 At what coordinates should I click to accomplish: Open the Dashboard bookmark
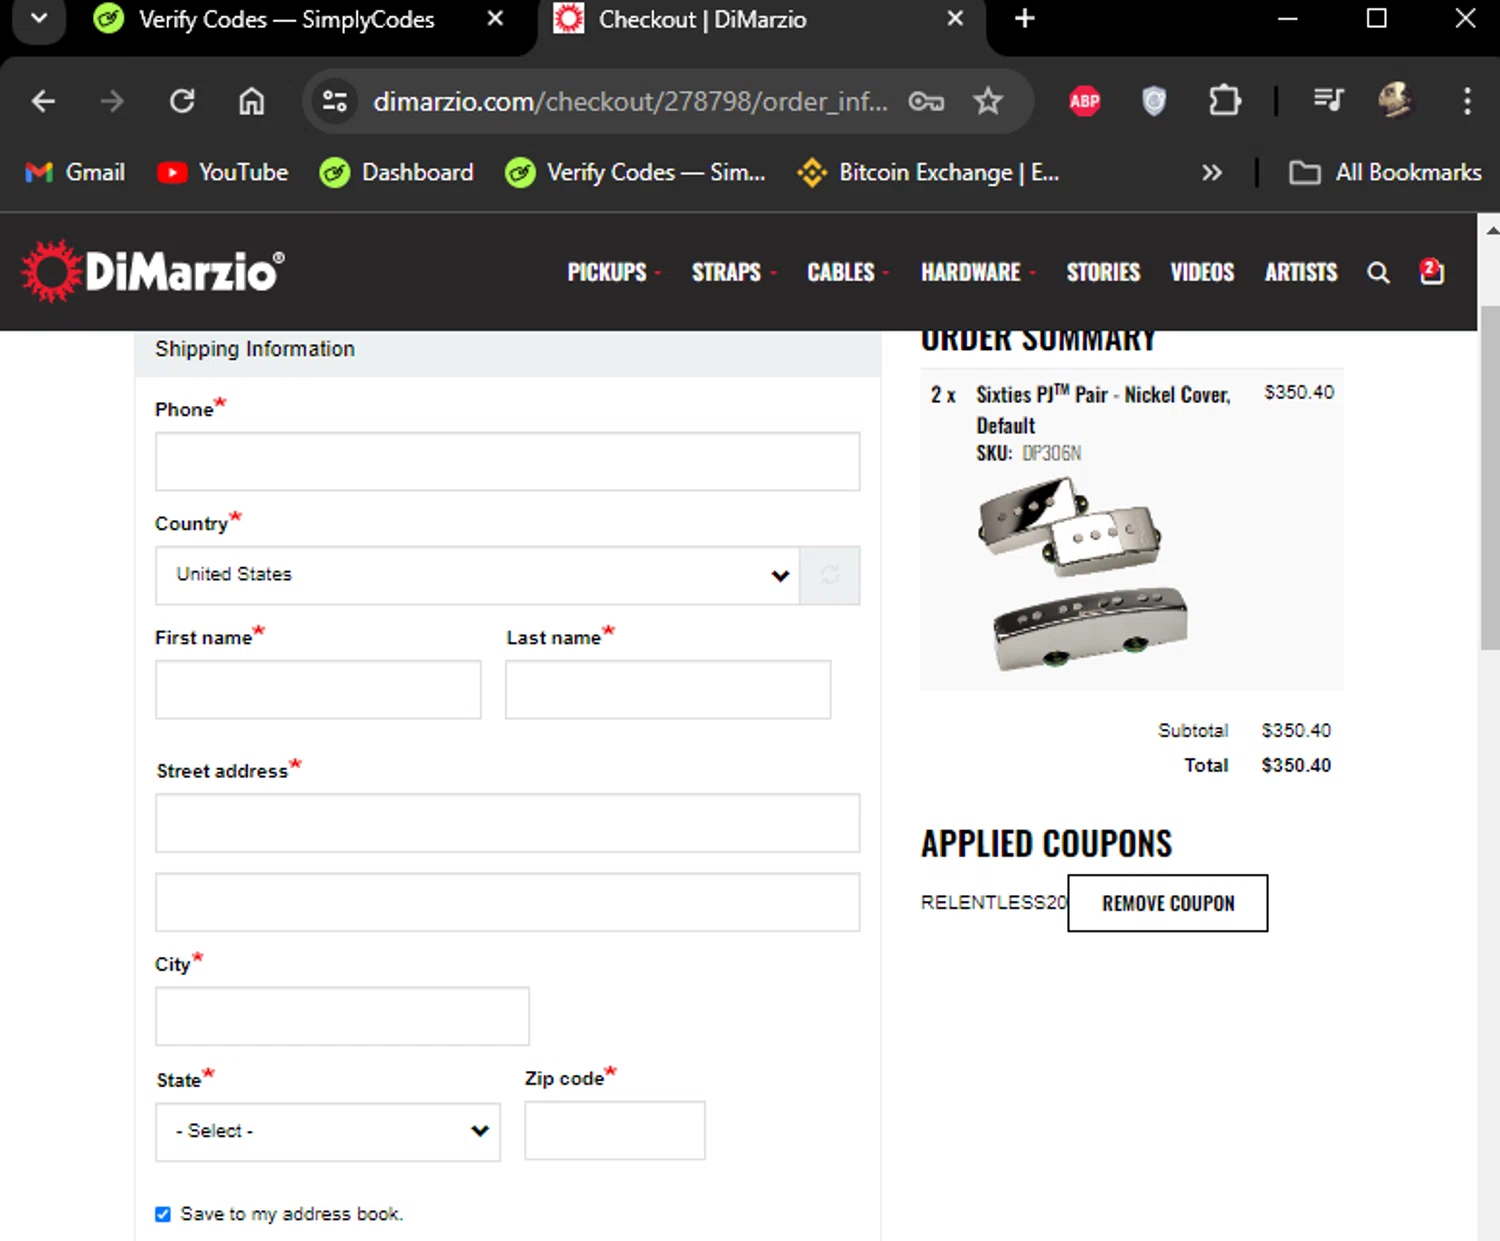click(396, 172)
